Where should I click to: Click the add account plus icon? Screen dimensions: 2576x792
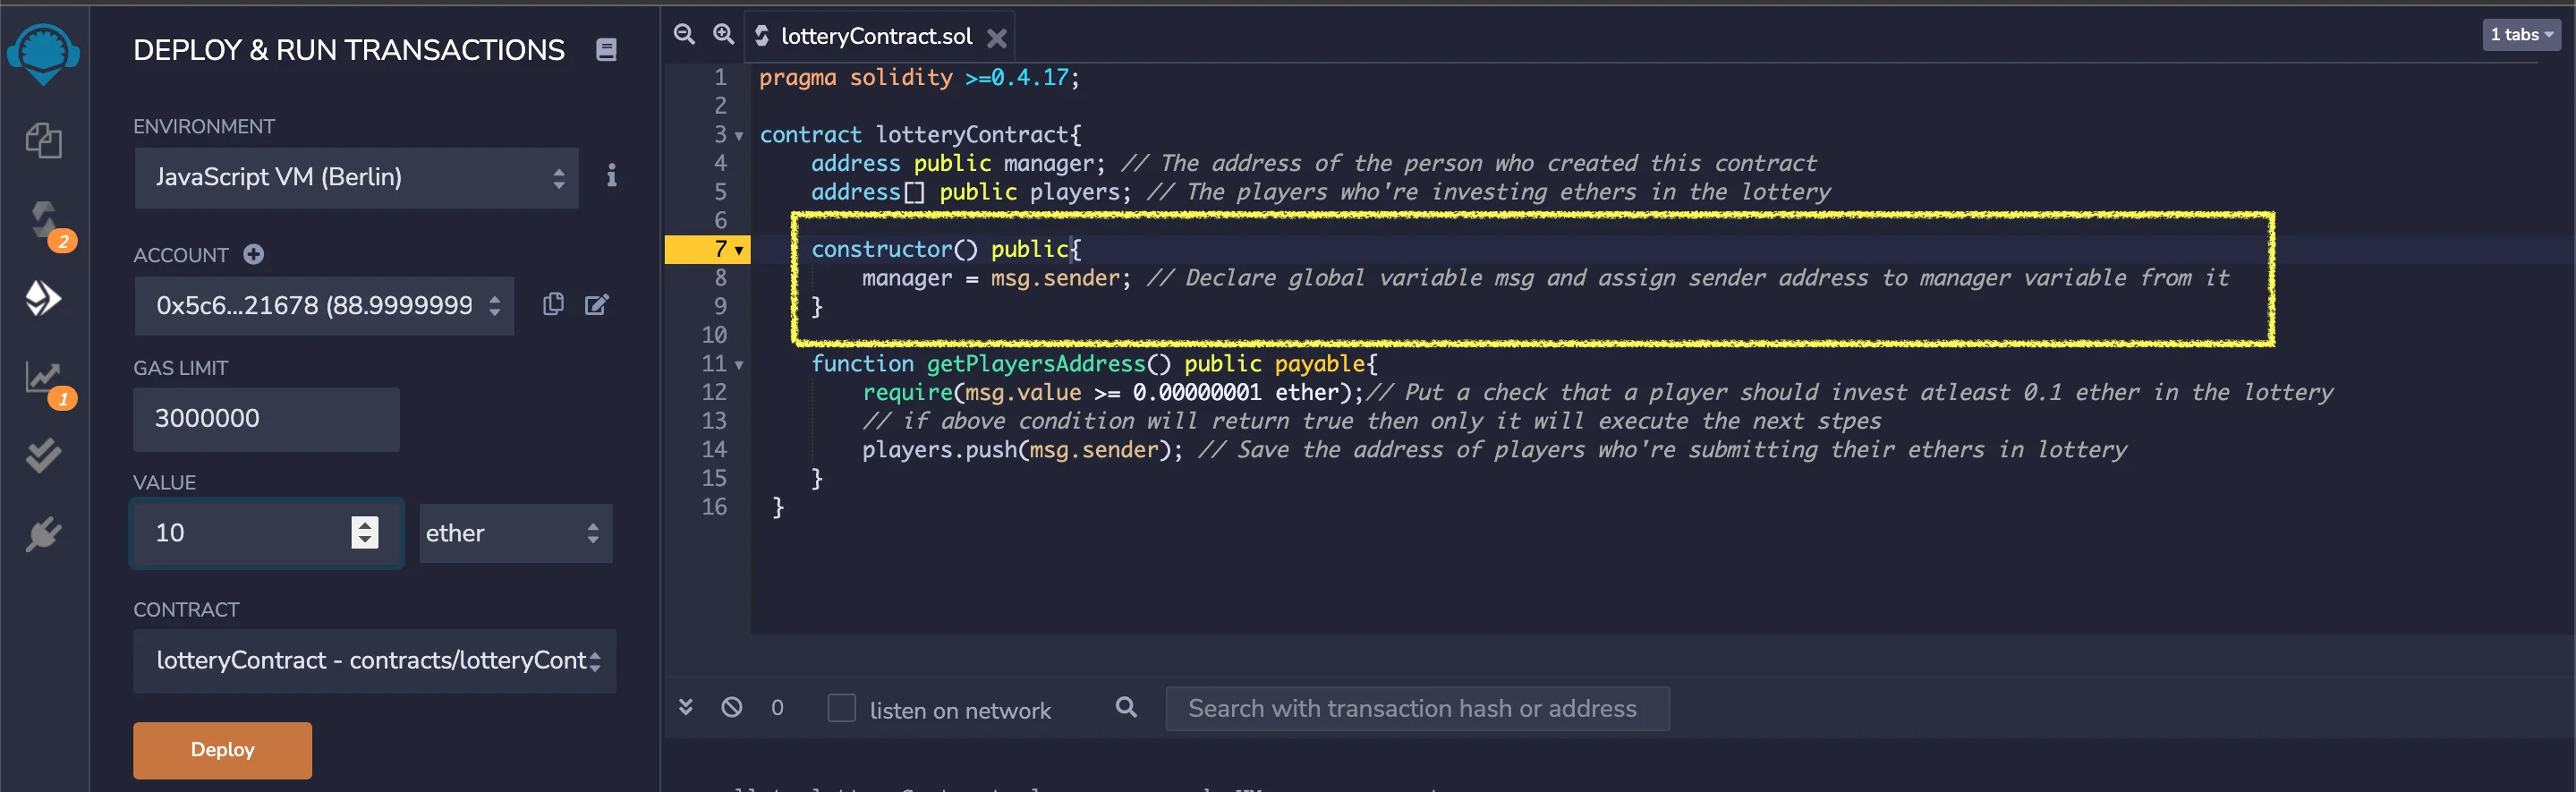pos(254,255)
